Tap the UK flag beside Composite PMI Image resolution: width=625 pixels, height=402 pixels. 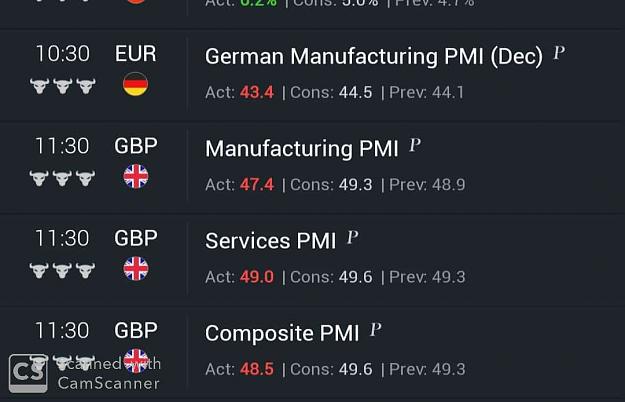136,361
